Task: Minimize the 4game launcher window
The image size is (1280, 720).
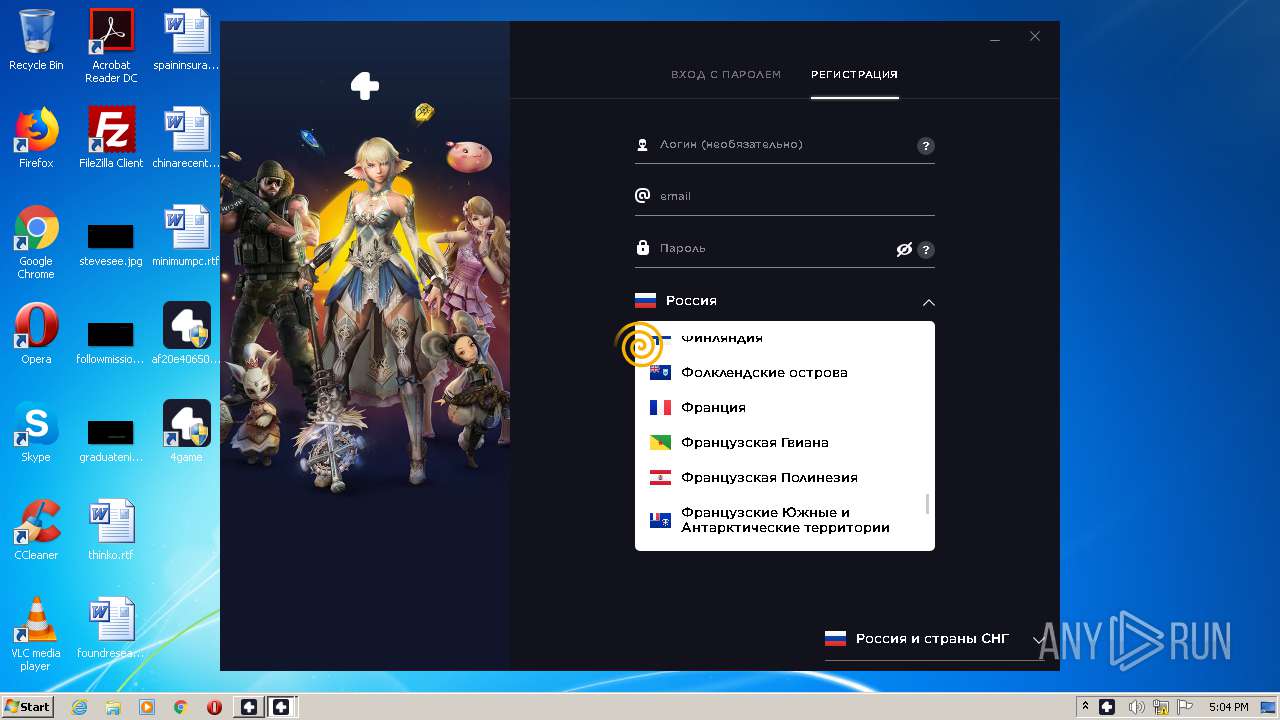Action: pos(995,38)
